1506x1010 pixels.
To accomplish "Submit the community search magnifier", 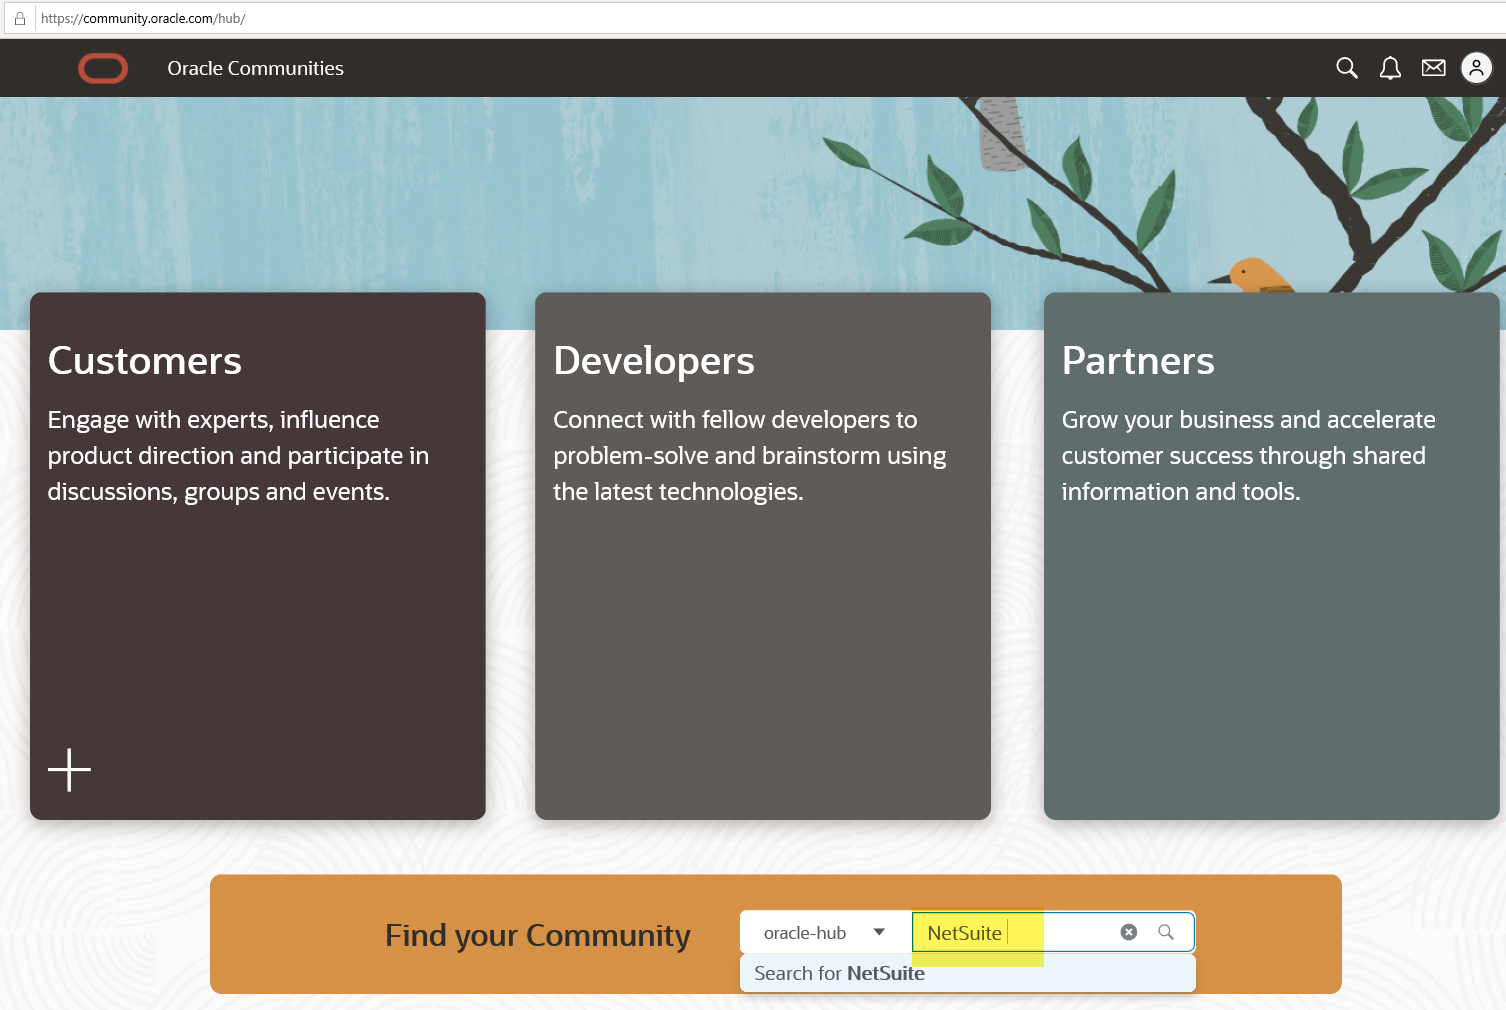I will click(1166, 932).
